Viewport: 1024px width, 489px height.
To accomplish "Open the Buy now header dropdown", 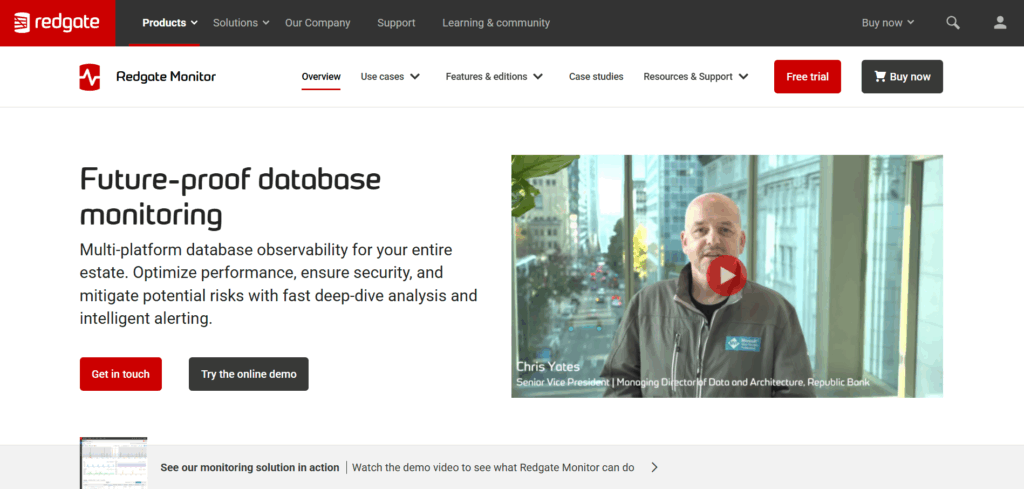I will (x=888, y=23).
